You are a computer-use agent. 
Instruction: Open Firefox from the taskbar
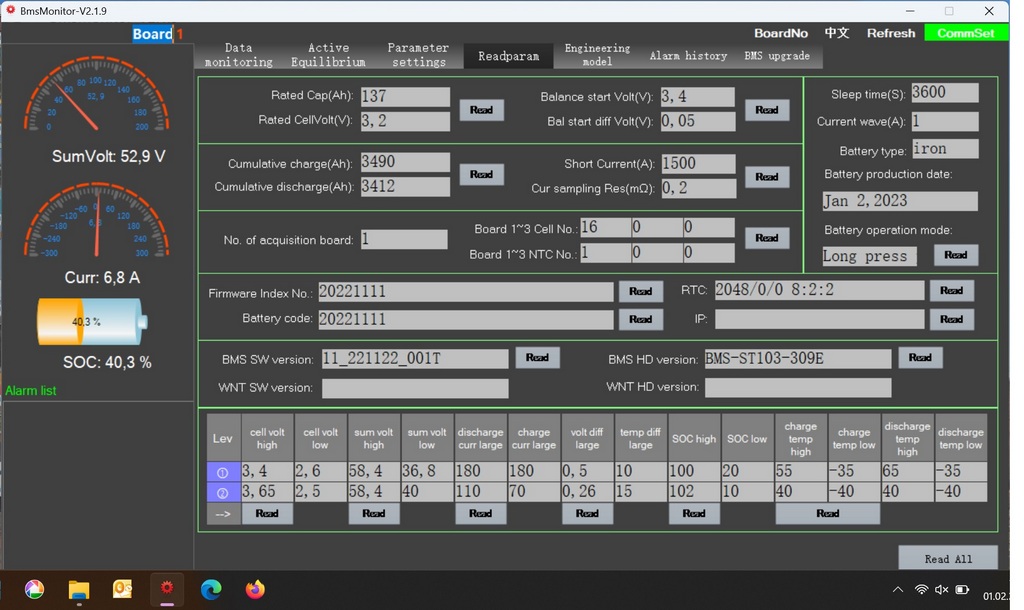pyautogui.click(x=255, y=590)
